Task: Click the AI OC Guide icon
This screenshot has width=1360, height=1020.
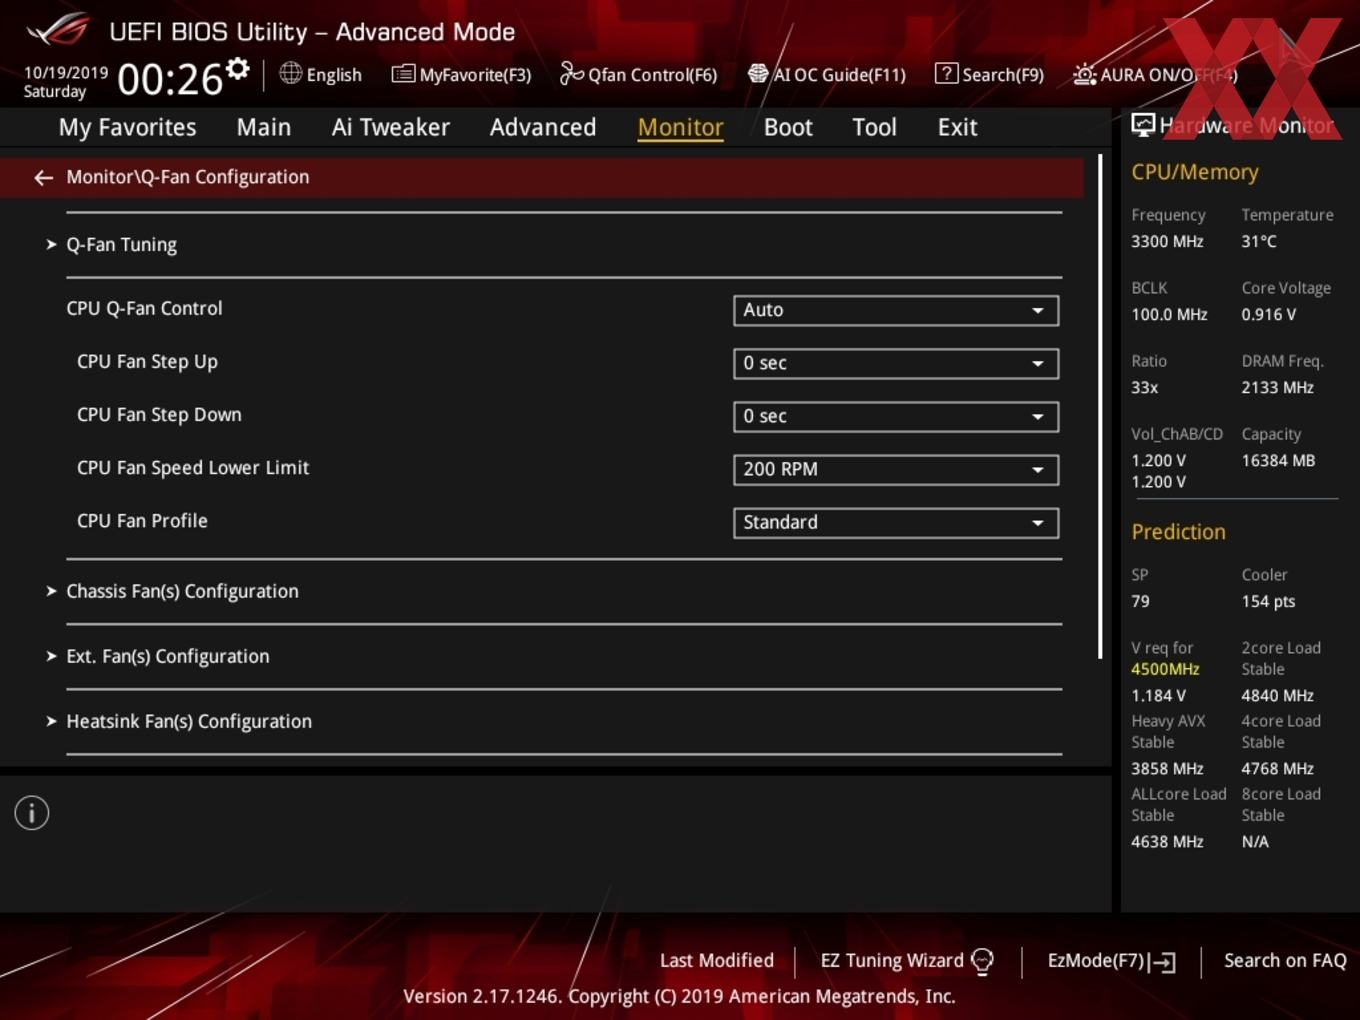Action: pos(758,74)
